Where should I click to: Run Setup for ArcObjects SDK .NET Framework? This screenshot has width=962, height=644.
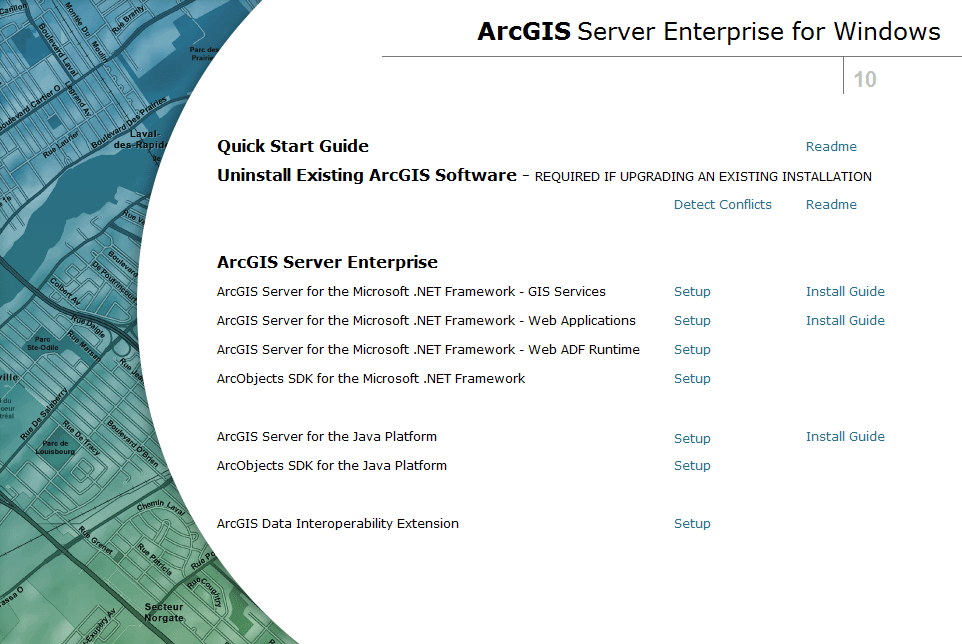click(692, 379)
